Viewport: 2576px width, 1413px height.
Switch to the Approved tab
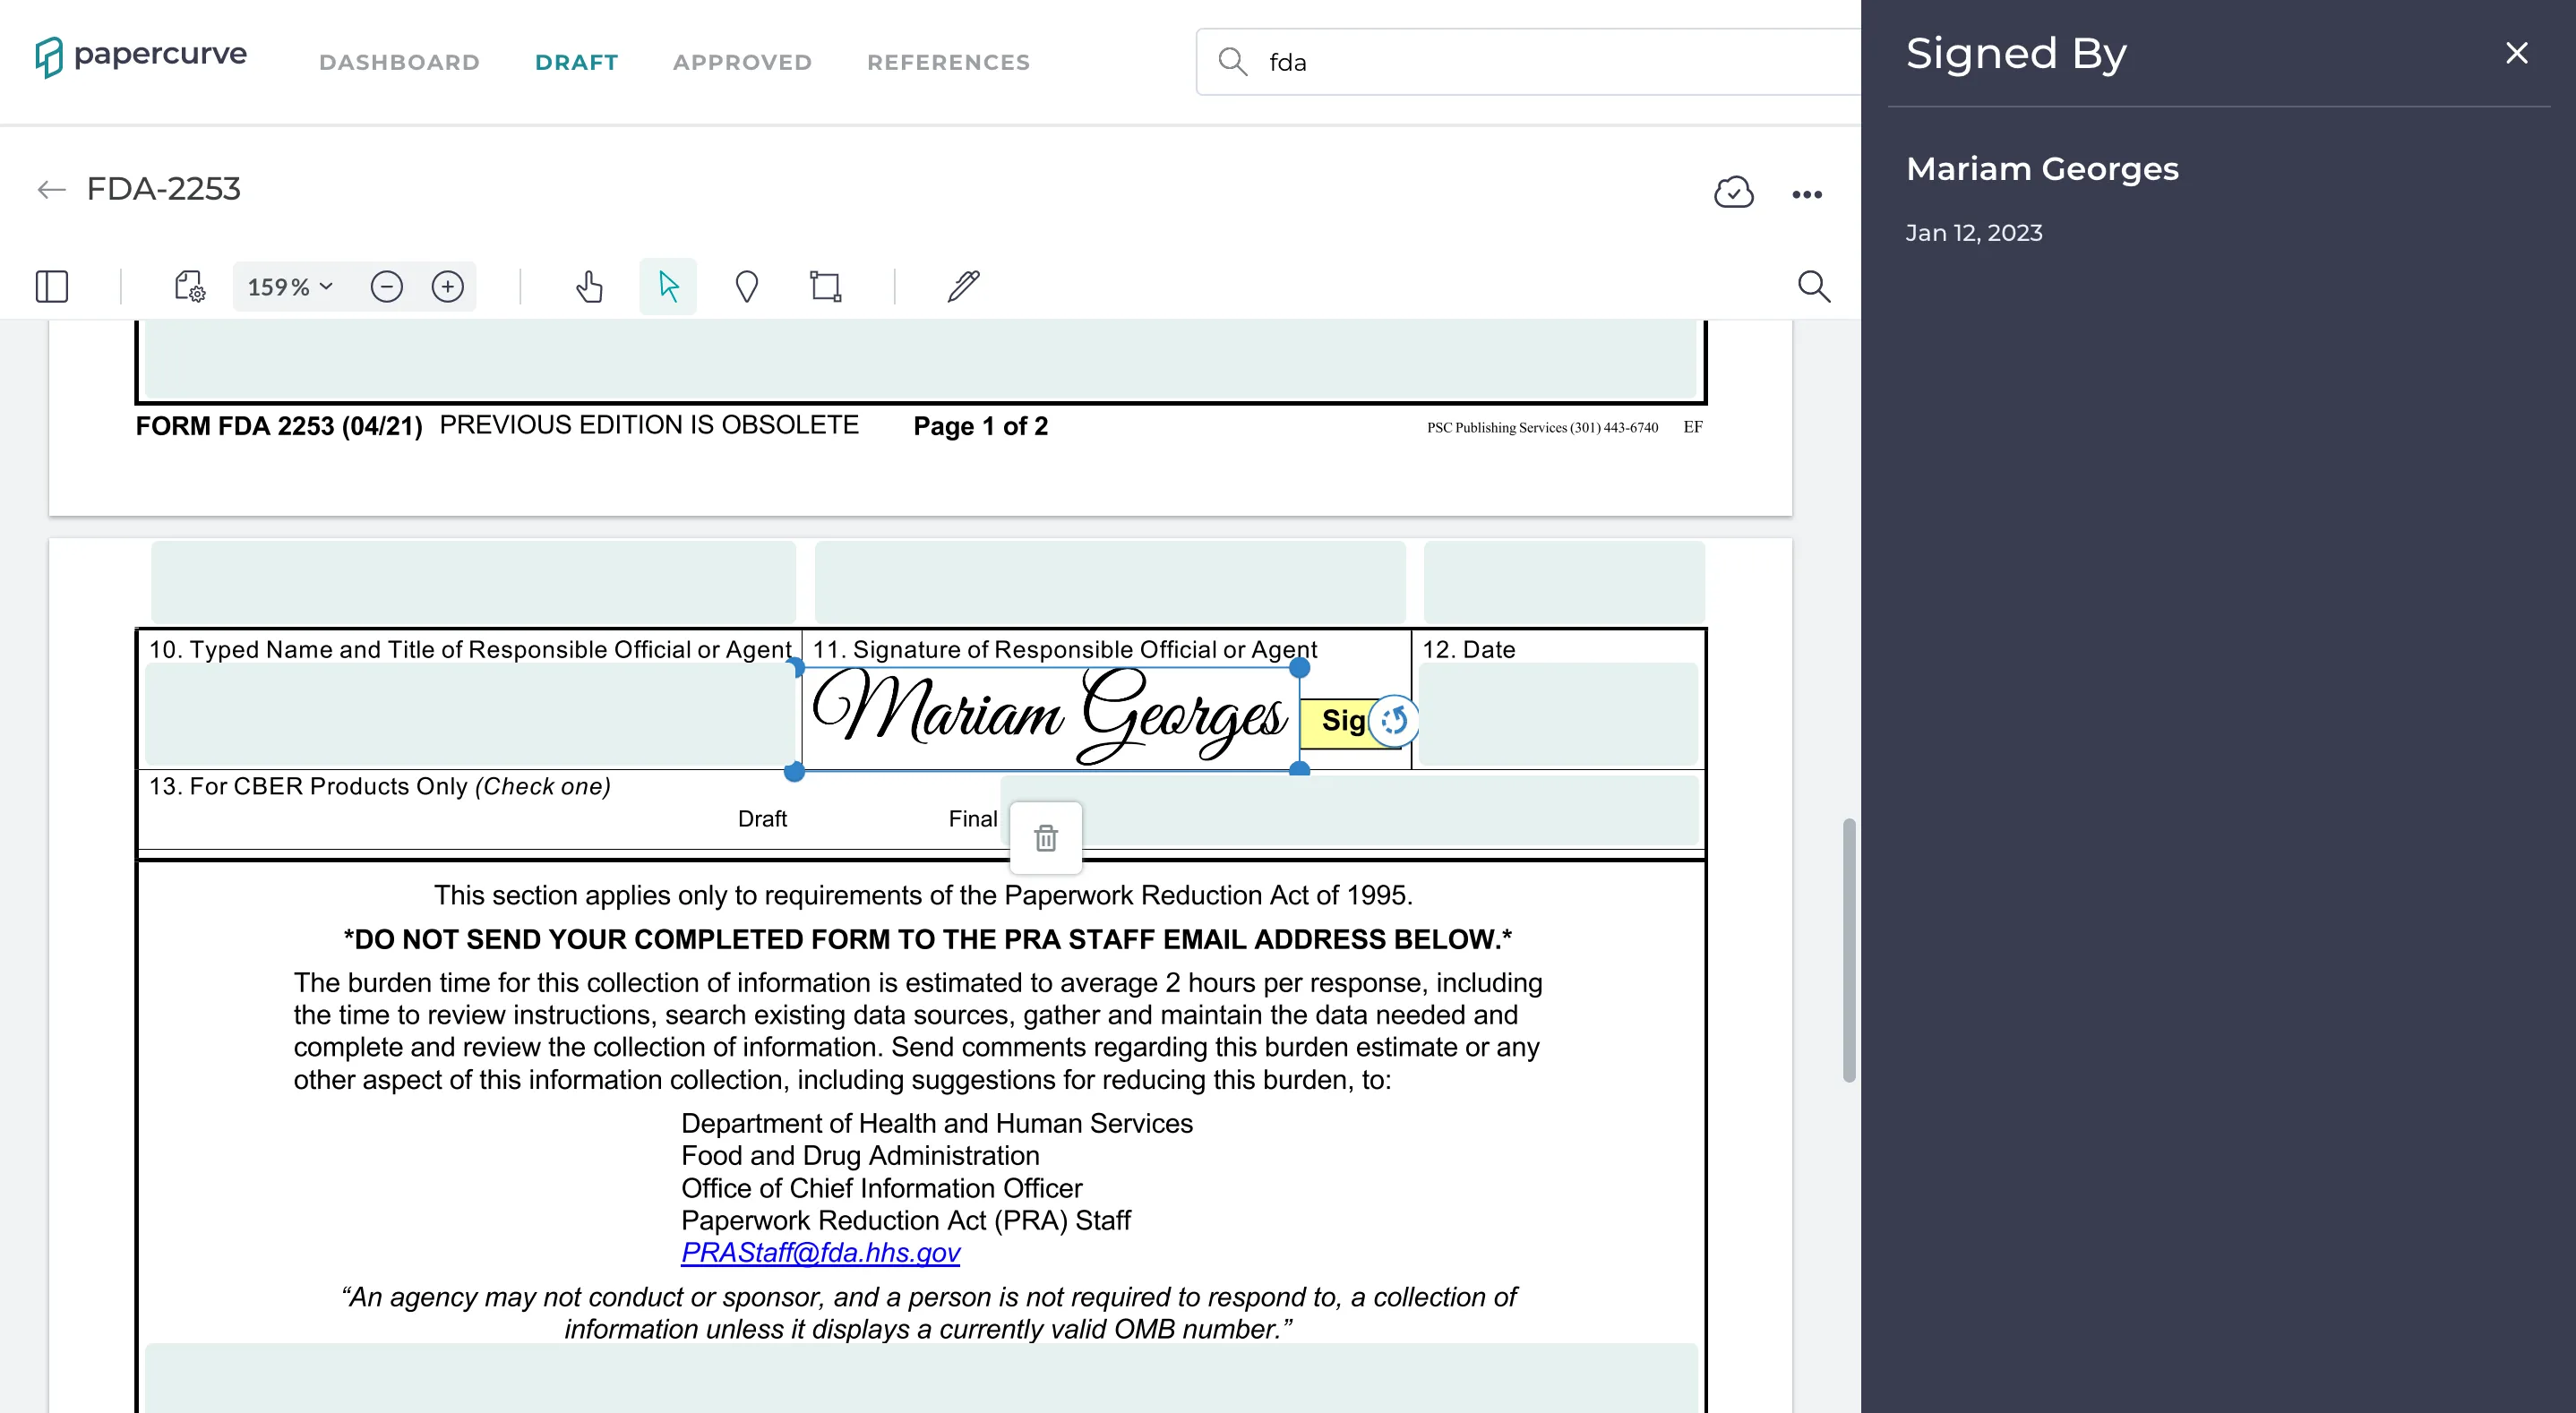pos(742,62)
